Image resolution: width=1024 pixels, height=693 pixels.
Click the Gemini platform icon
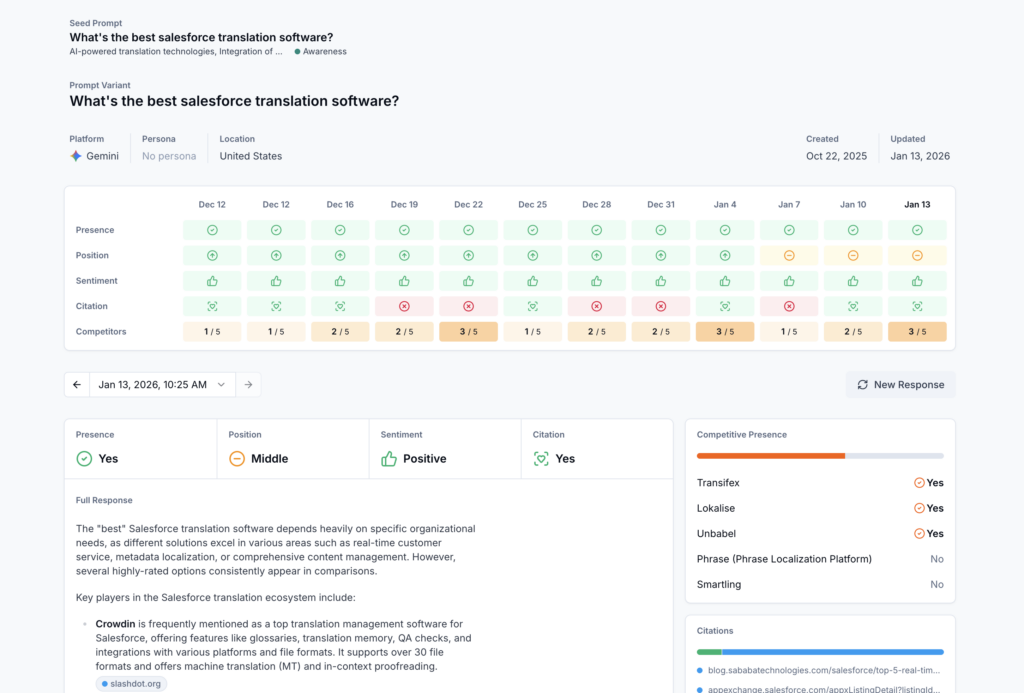76,156
